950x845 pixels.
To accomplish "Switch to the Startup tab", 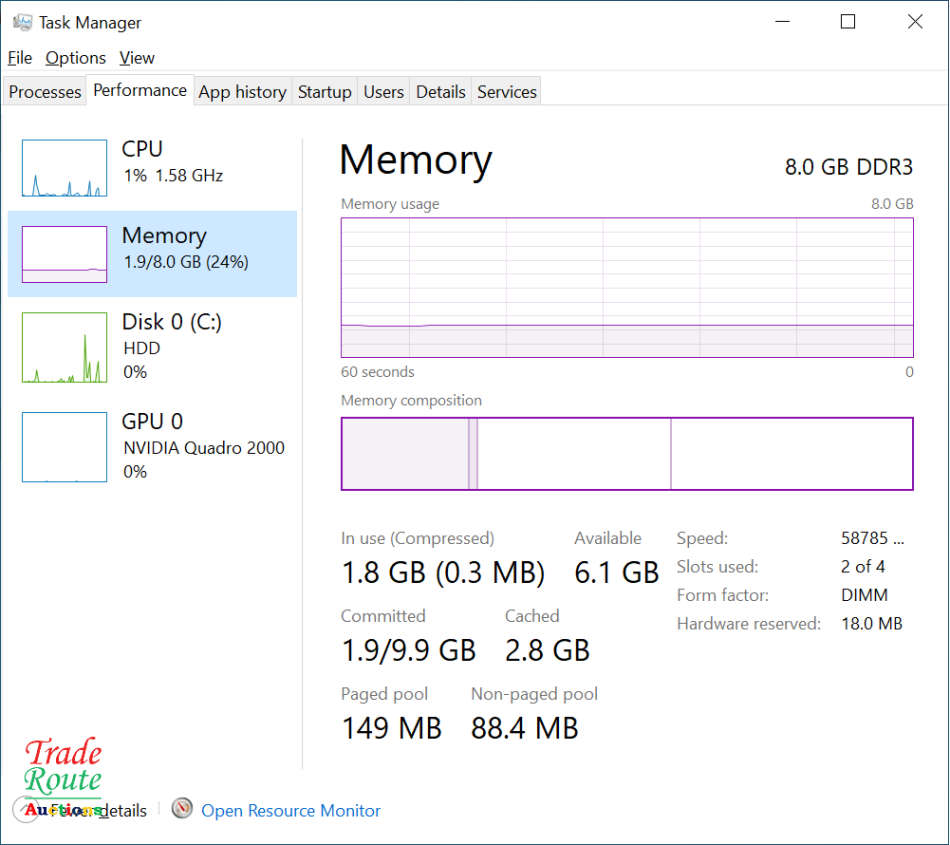I will pos(324,92).
